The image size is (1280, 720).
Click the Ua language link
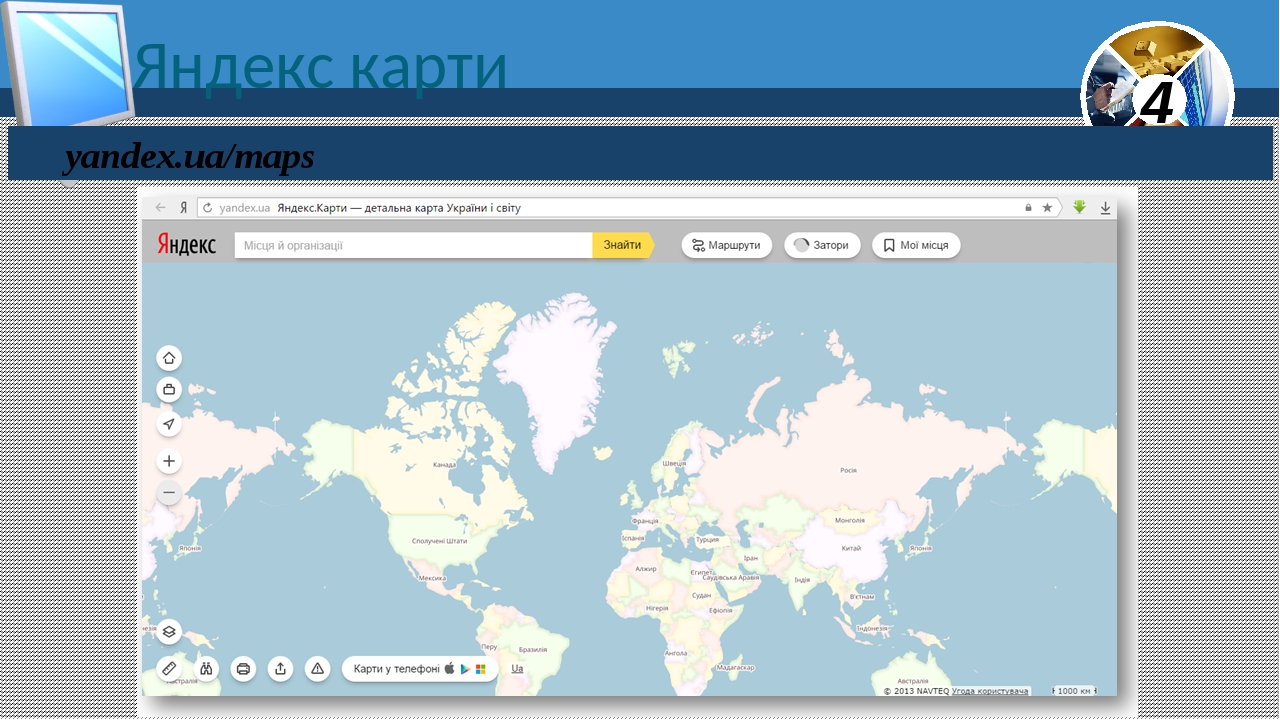tap(517, 668)
